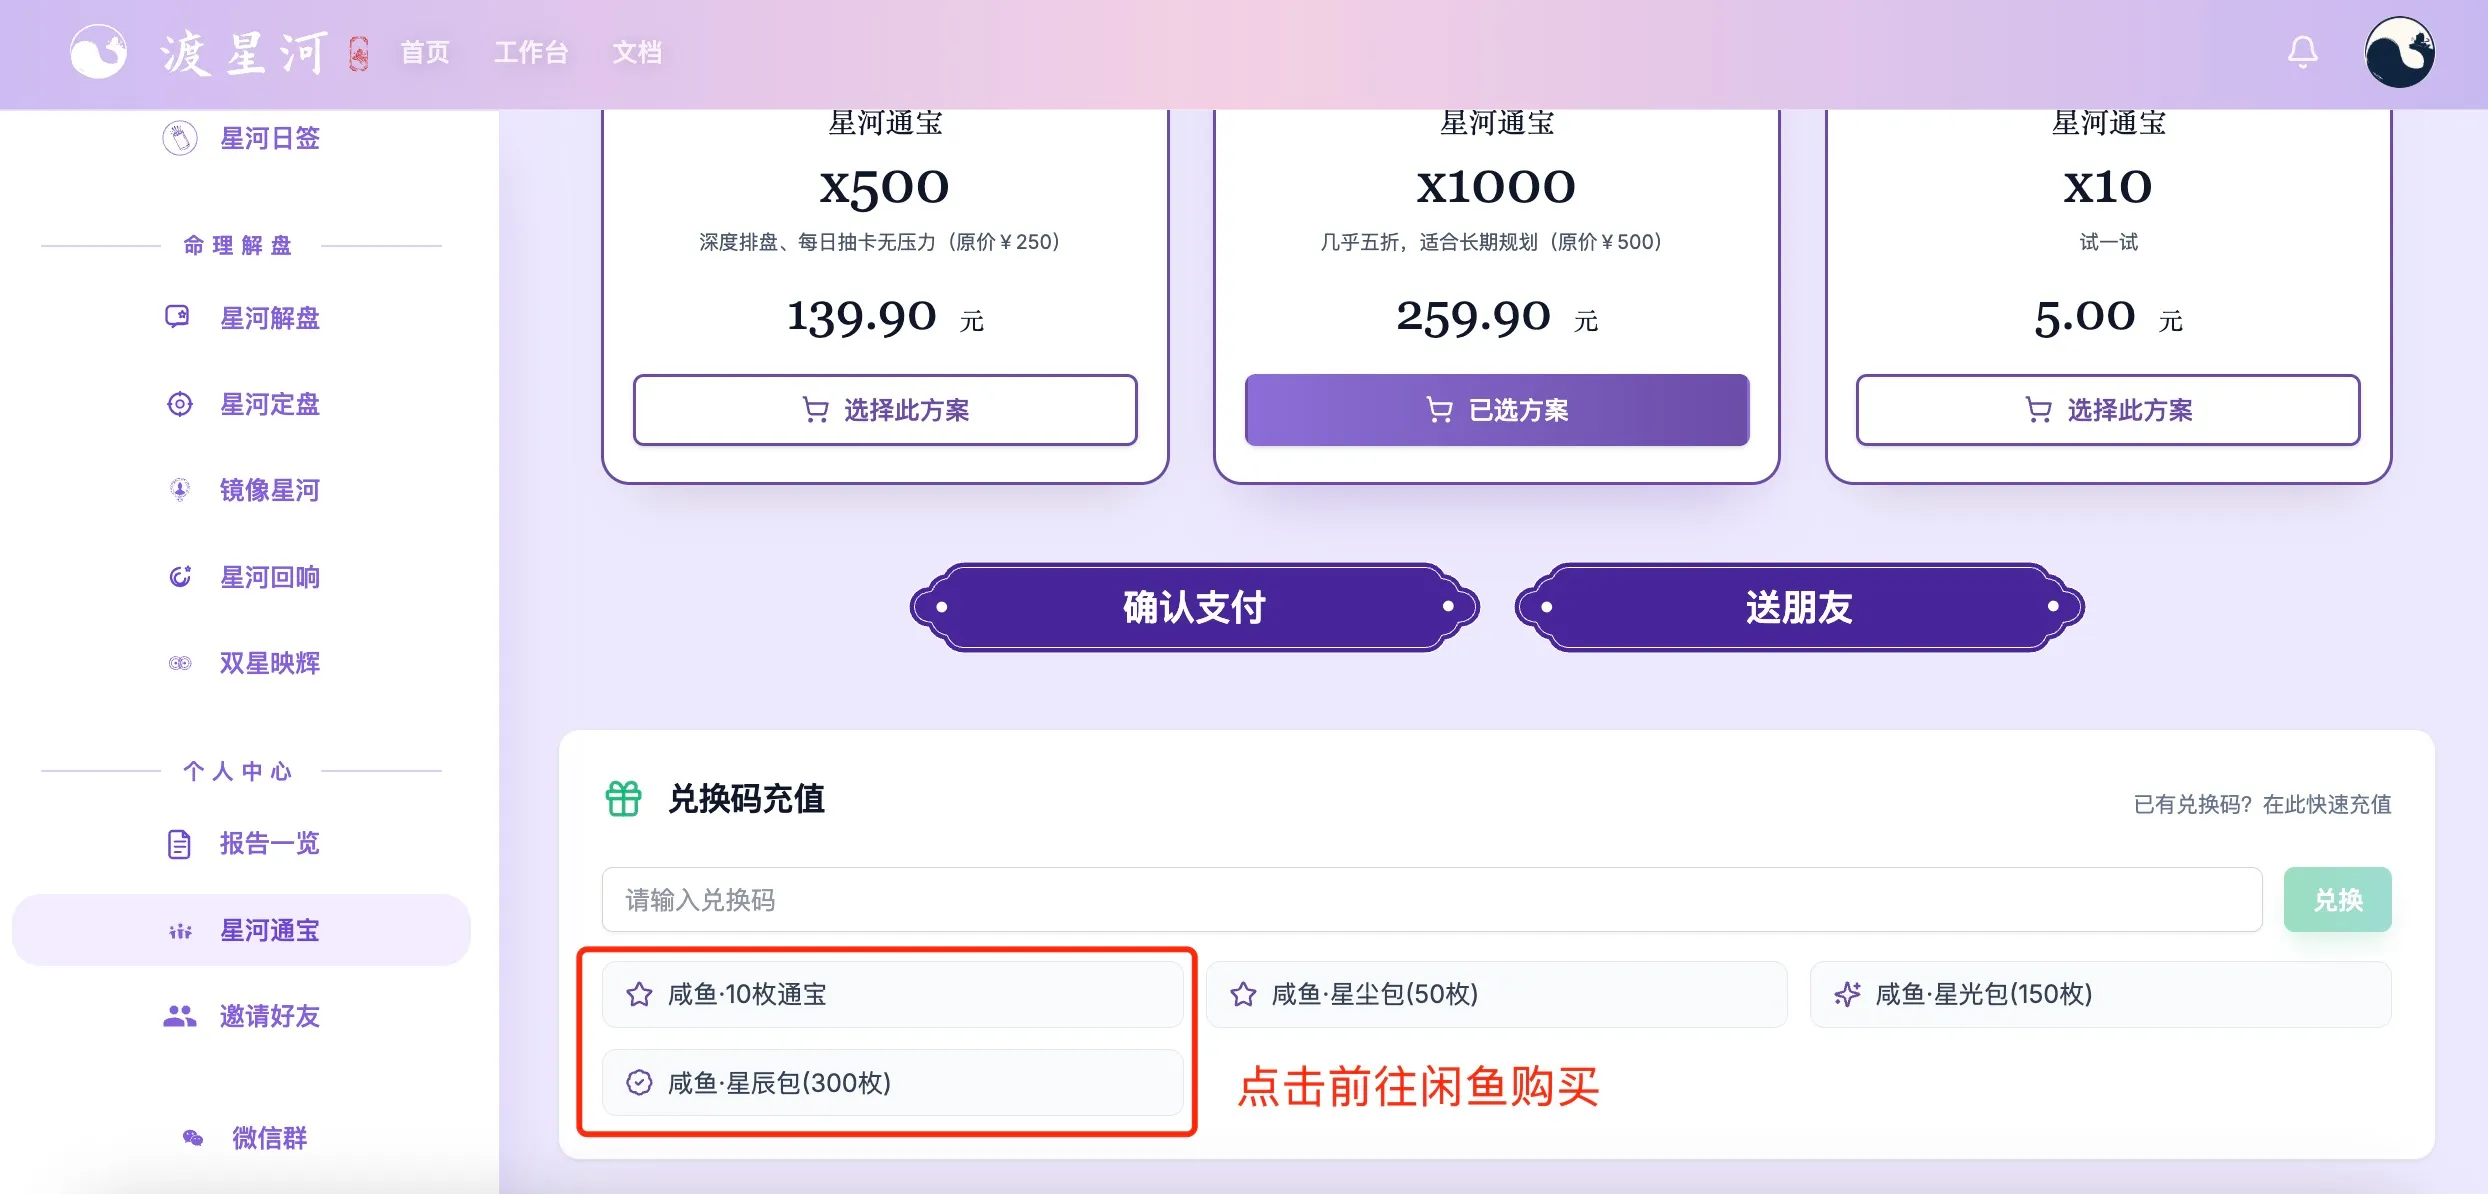The image size is (2488, 1194).
Task: Select 双星映辉 in the sidebar
Action: tap(270, 663)
